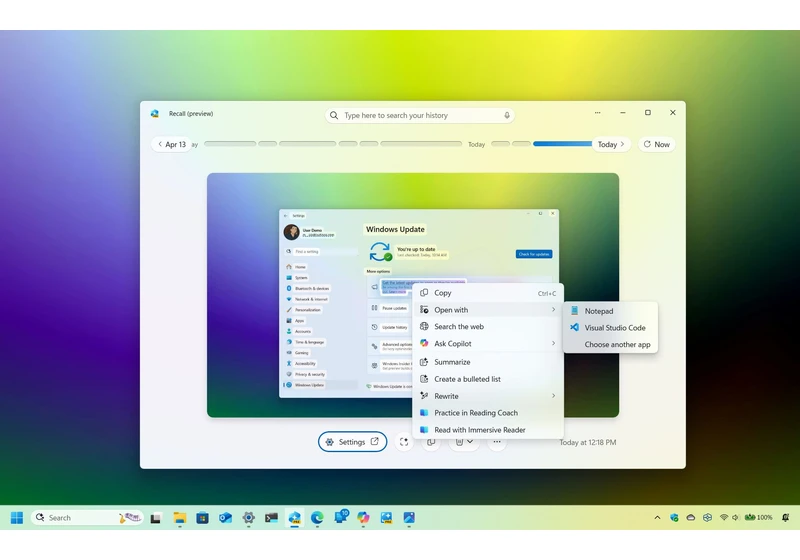The height and width of the screenshot is (560, 800).
Task: Open the taskbar app with the 10 badge
Action: [340, 517]
